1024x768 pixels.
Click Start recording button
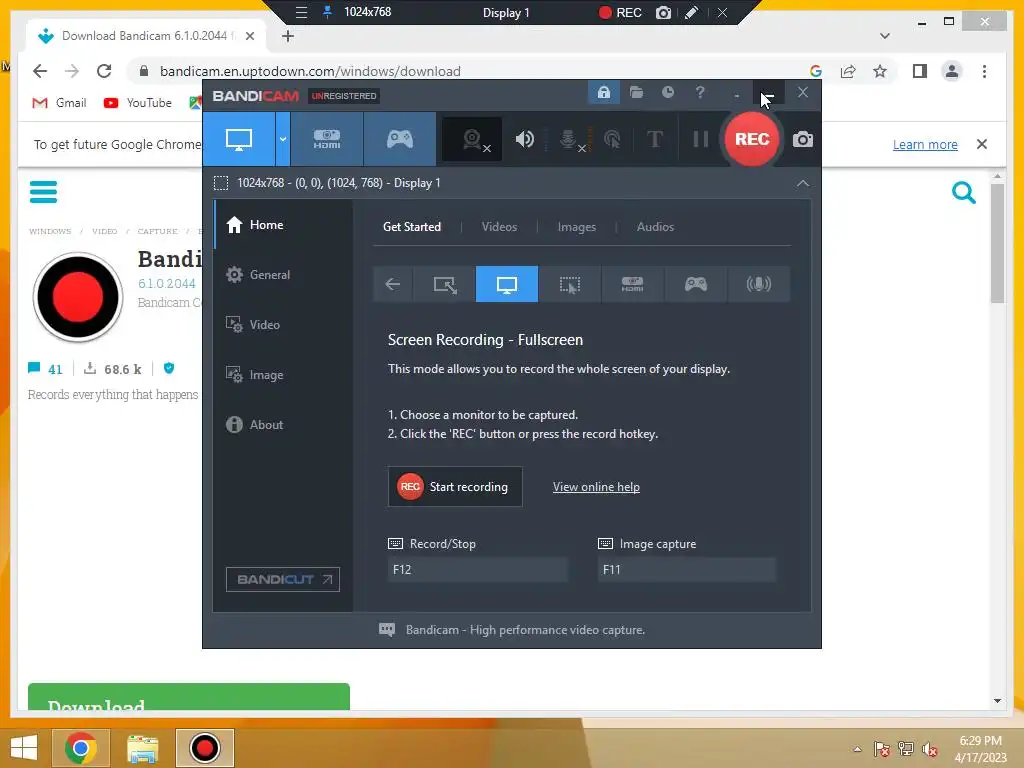pos(455,487)
